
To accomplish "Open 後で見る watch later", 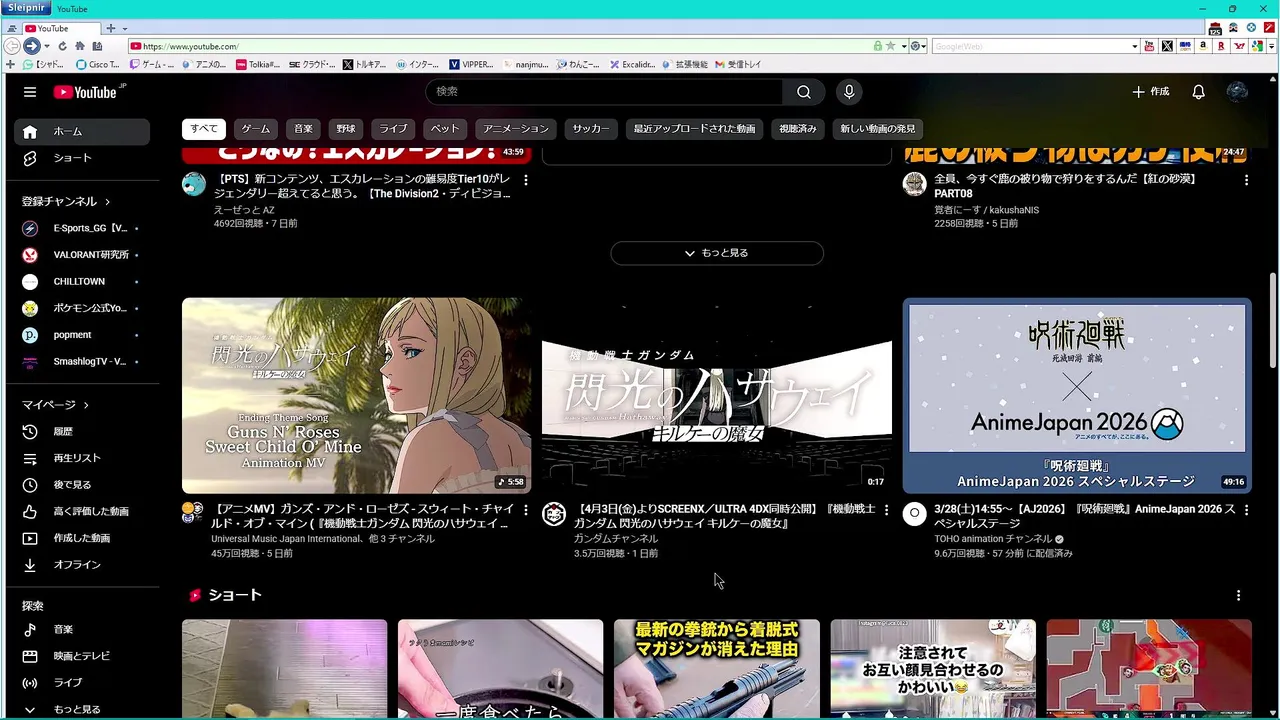I will point(82,485).
